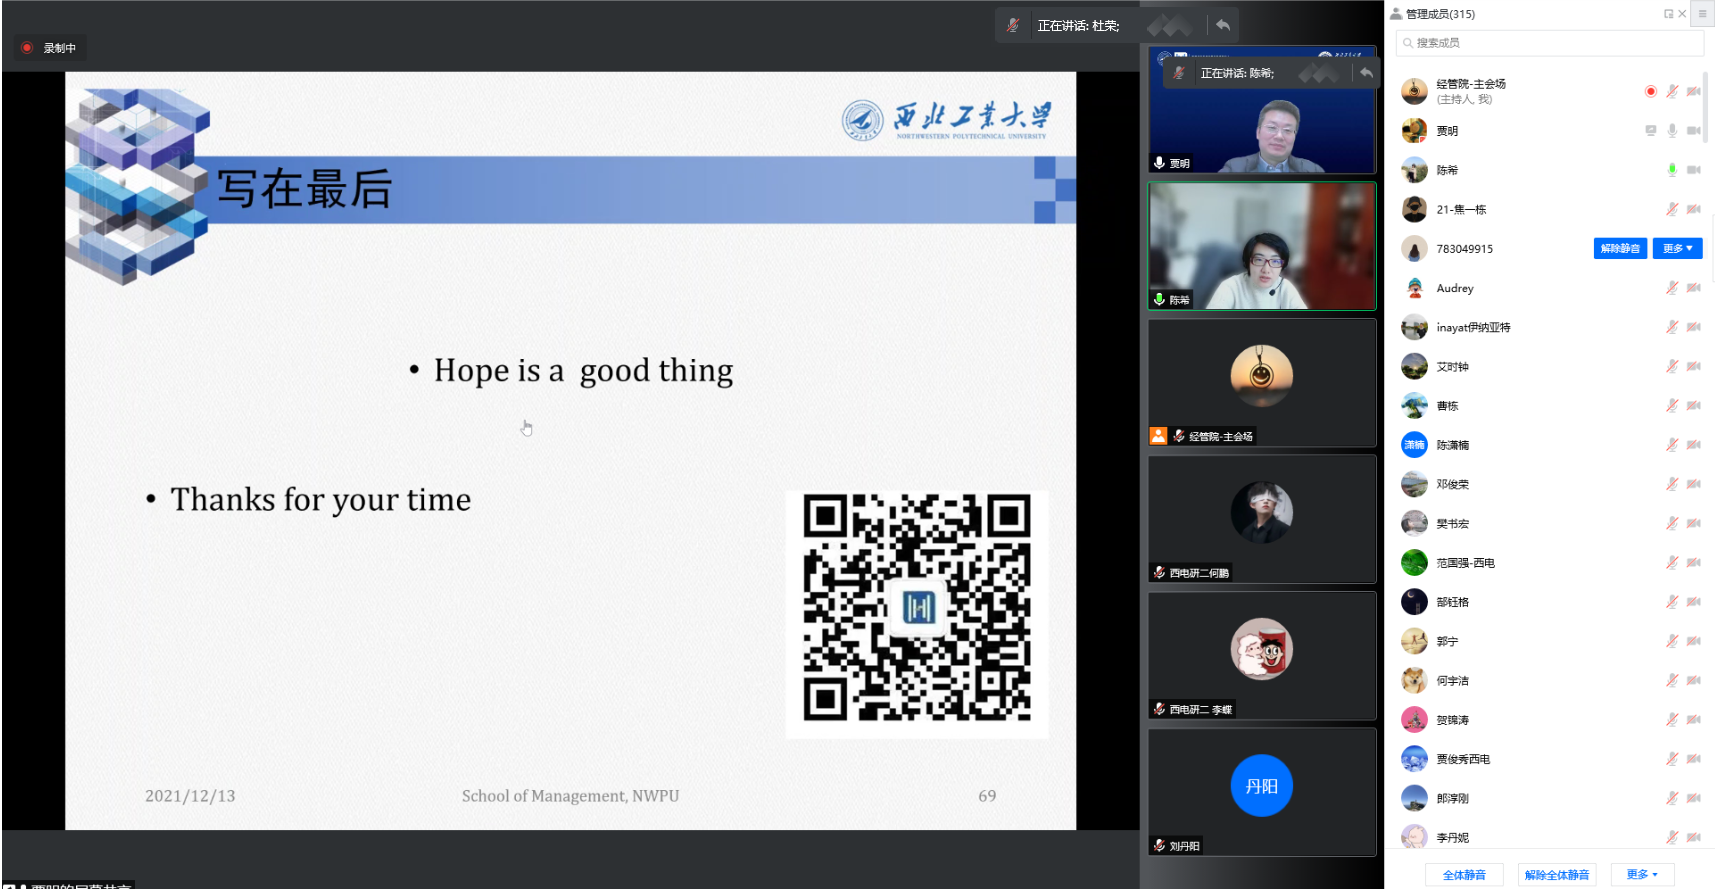Toggle 贾明's microphone in the member list
Screen dimensions: 1731x889
tap(1672, 131)
